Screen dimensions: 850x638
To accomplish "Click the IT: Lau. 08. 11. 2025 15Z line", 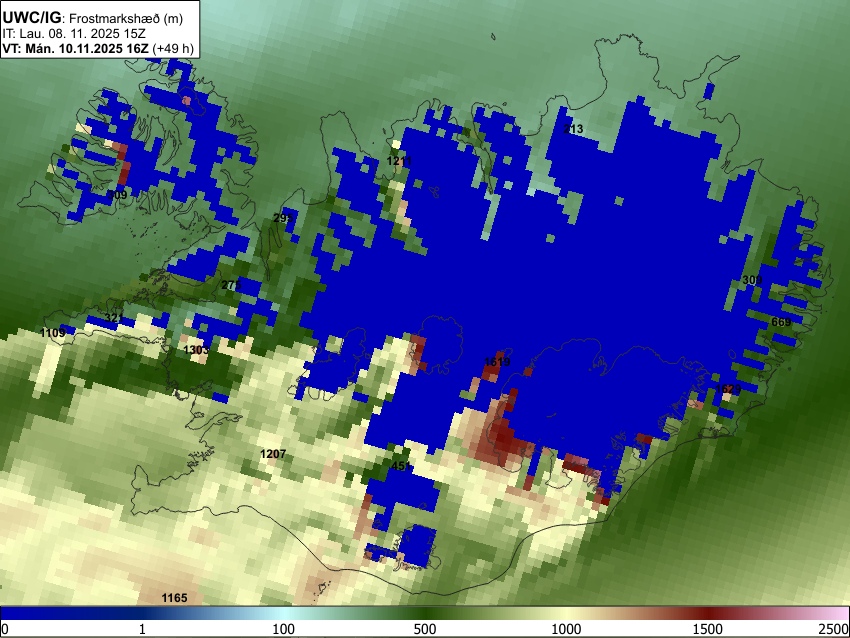I will pos(74,34).
